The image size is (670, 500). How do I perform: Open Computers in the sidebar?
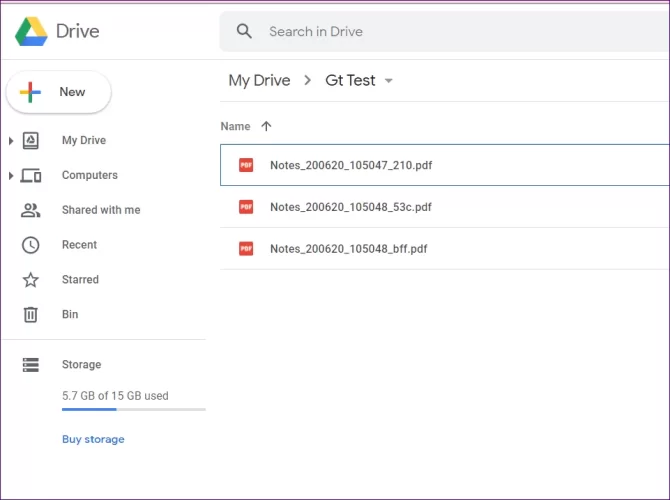coord(89,175)
